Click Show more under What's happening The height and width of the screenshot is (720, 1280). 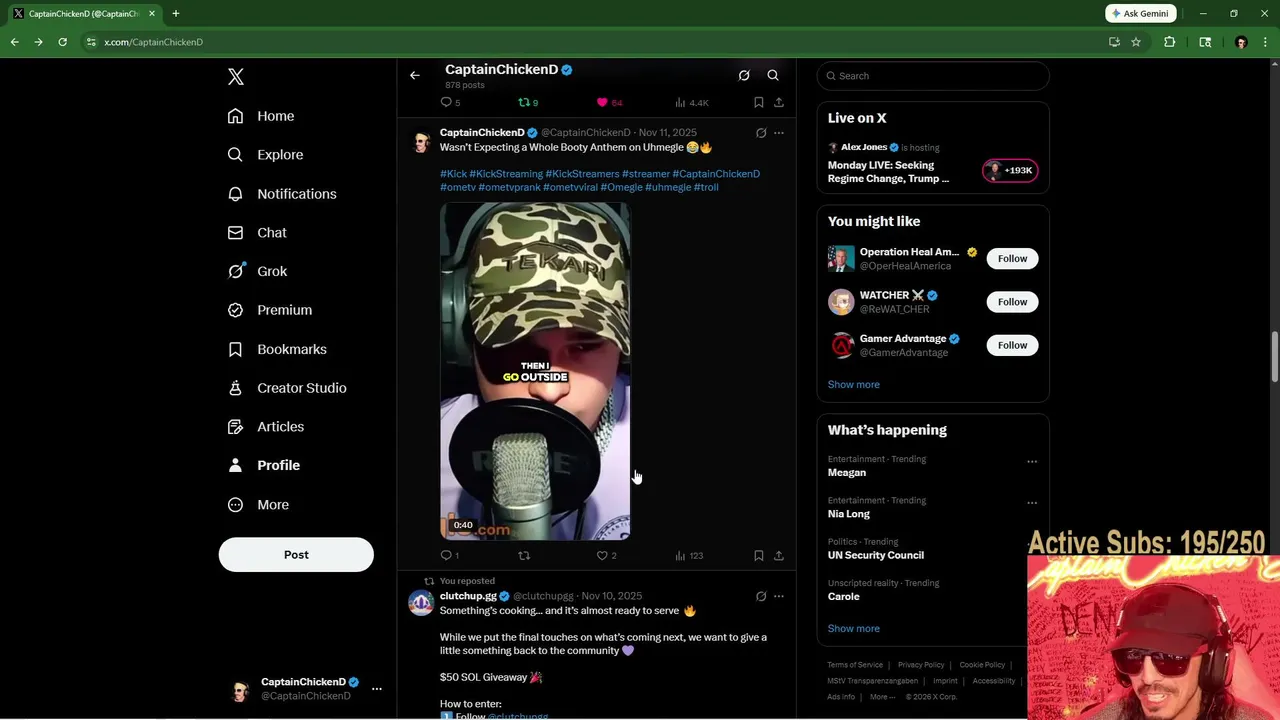[x=854, y=628]
